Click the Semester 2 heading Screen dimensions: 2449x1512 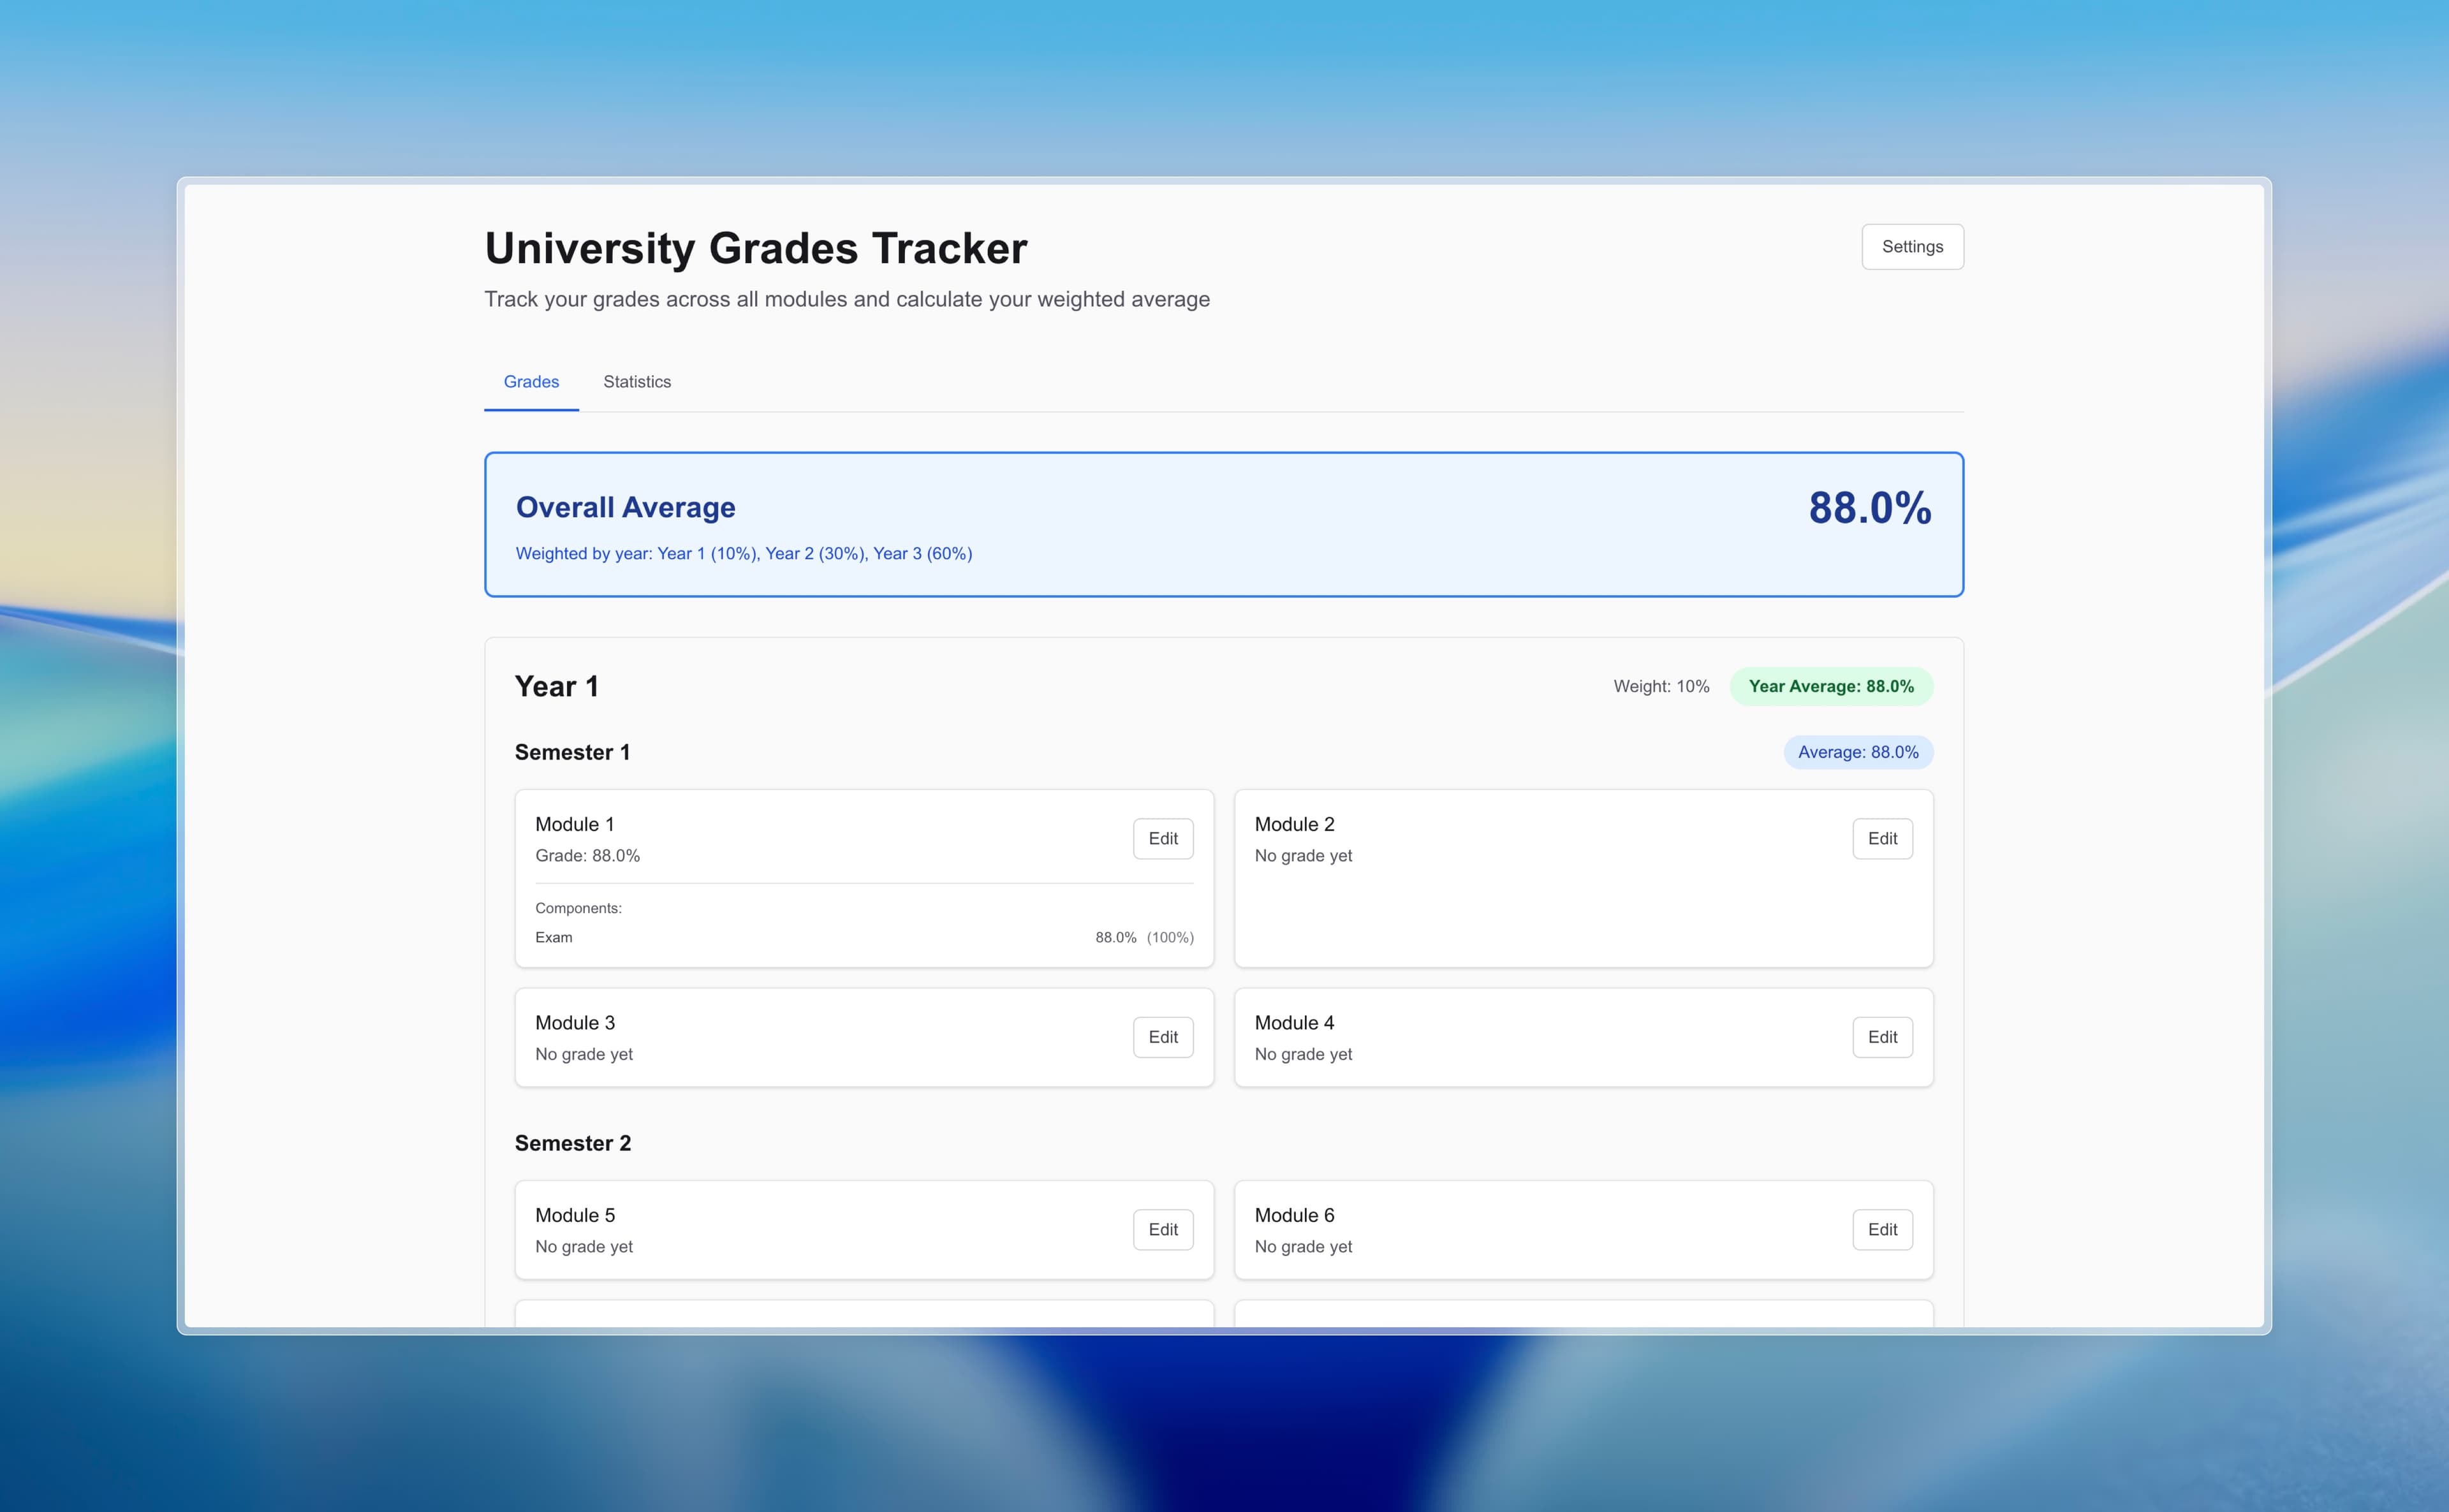tap(572, 1143)
